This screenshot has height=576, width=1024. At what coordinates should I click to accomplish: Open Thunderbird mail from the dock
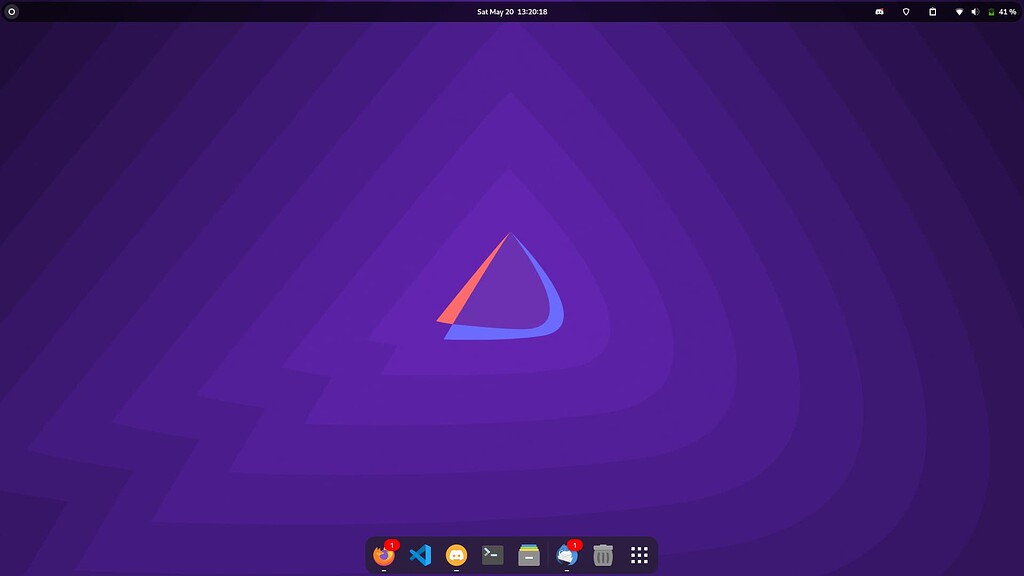coord(565,555)
